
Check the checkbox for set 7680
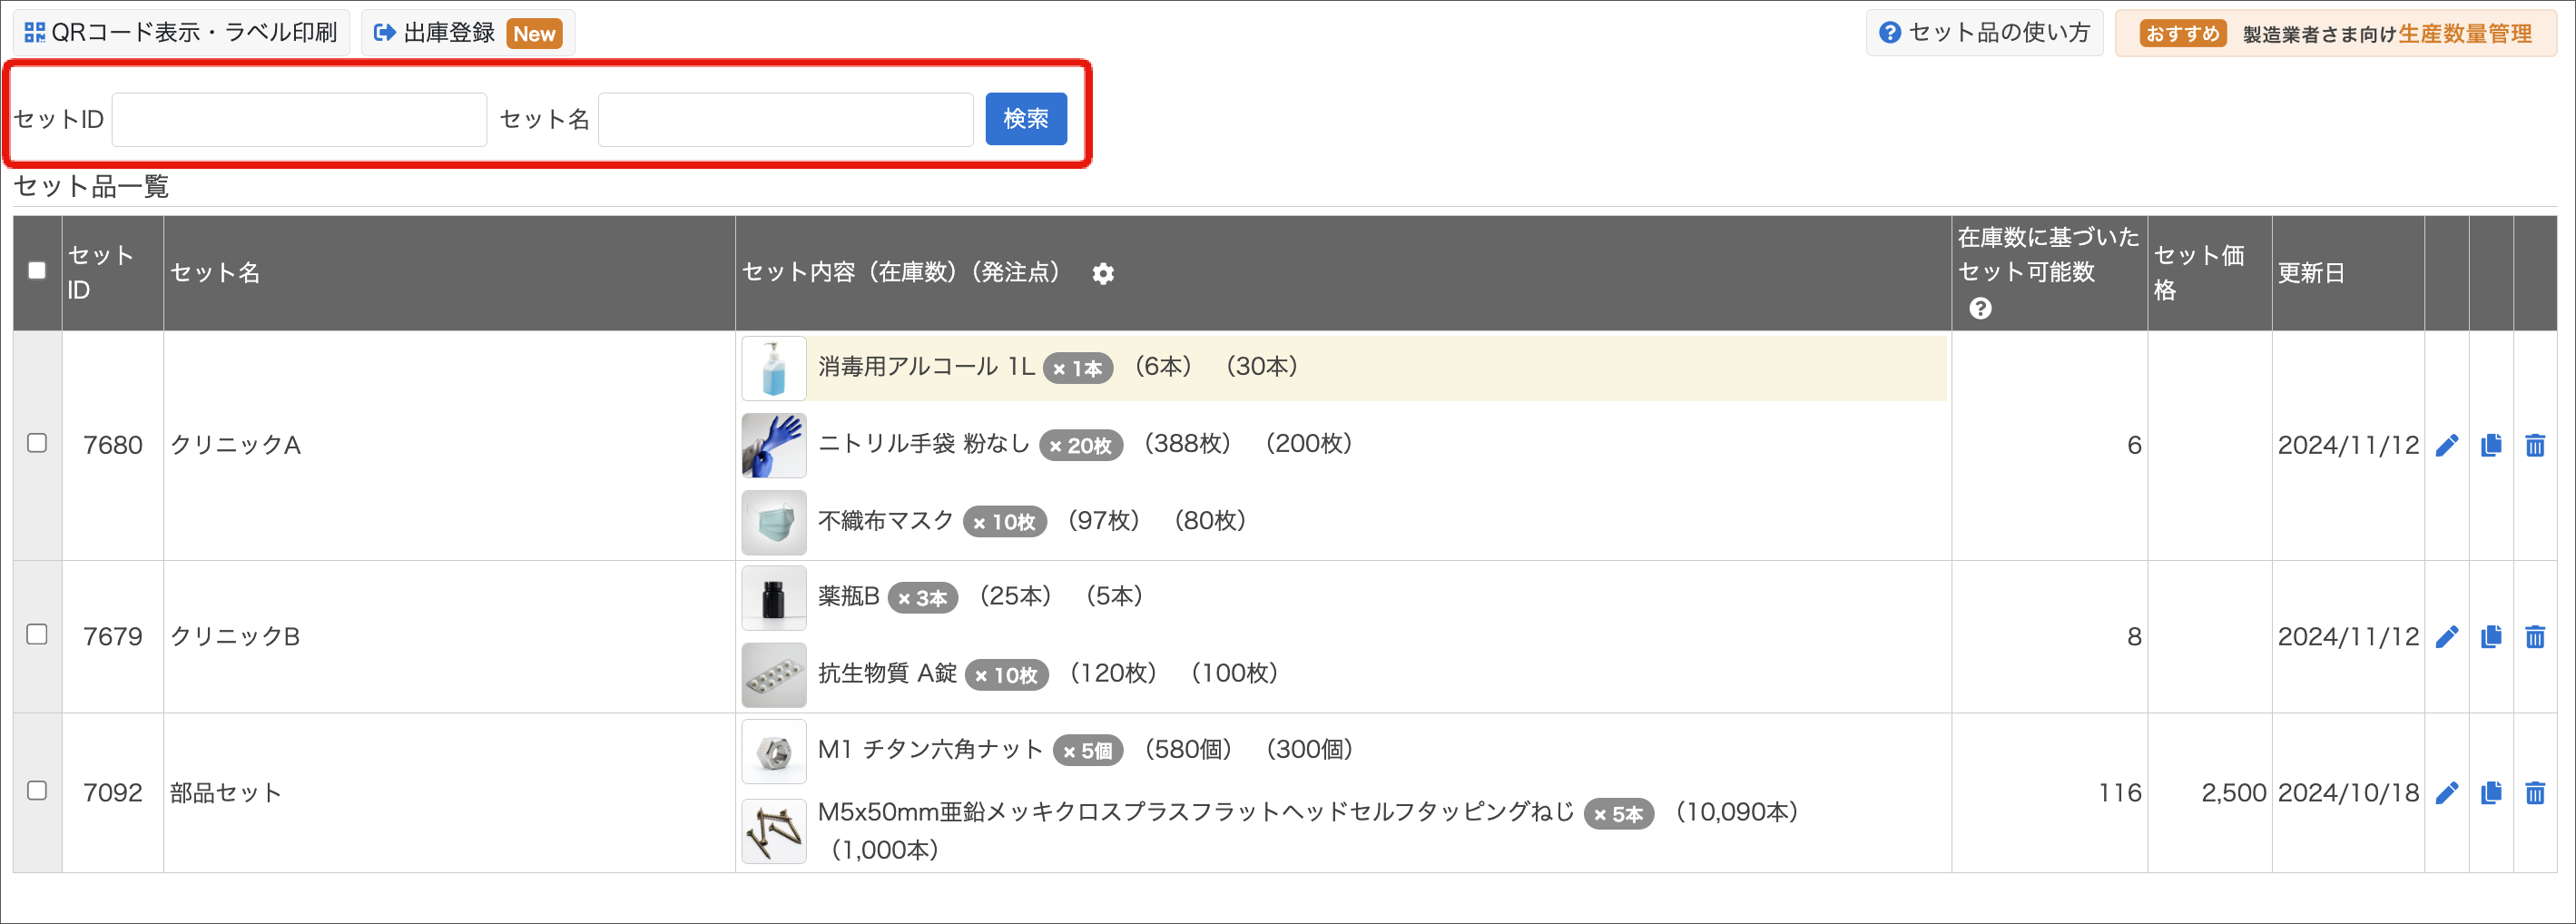(x=37, y=445)
